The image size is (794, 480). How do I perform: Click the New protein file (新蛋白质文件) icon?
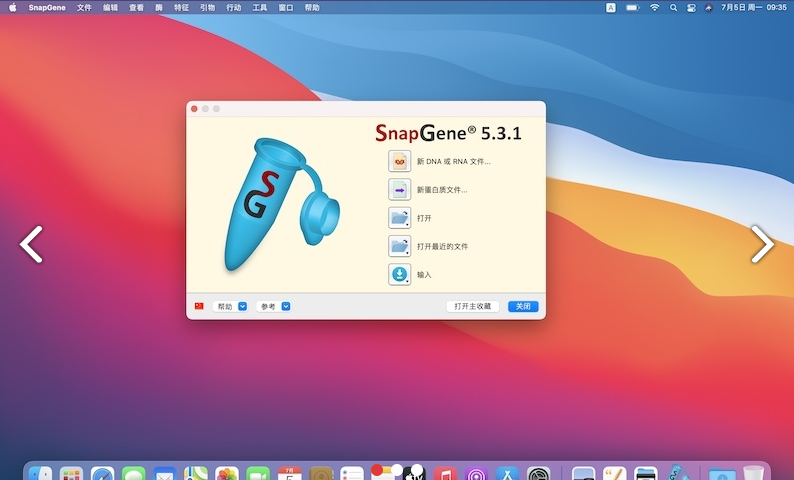[x=400, y=190]
